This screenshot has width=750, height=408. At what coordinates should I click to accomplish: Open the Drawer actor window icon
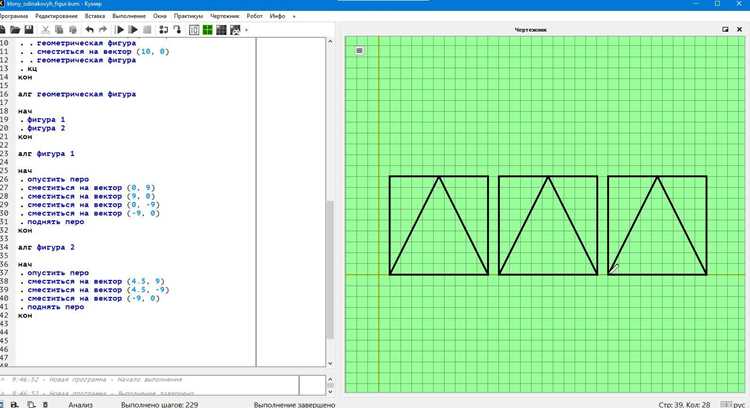(x=235, y=30)
